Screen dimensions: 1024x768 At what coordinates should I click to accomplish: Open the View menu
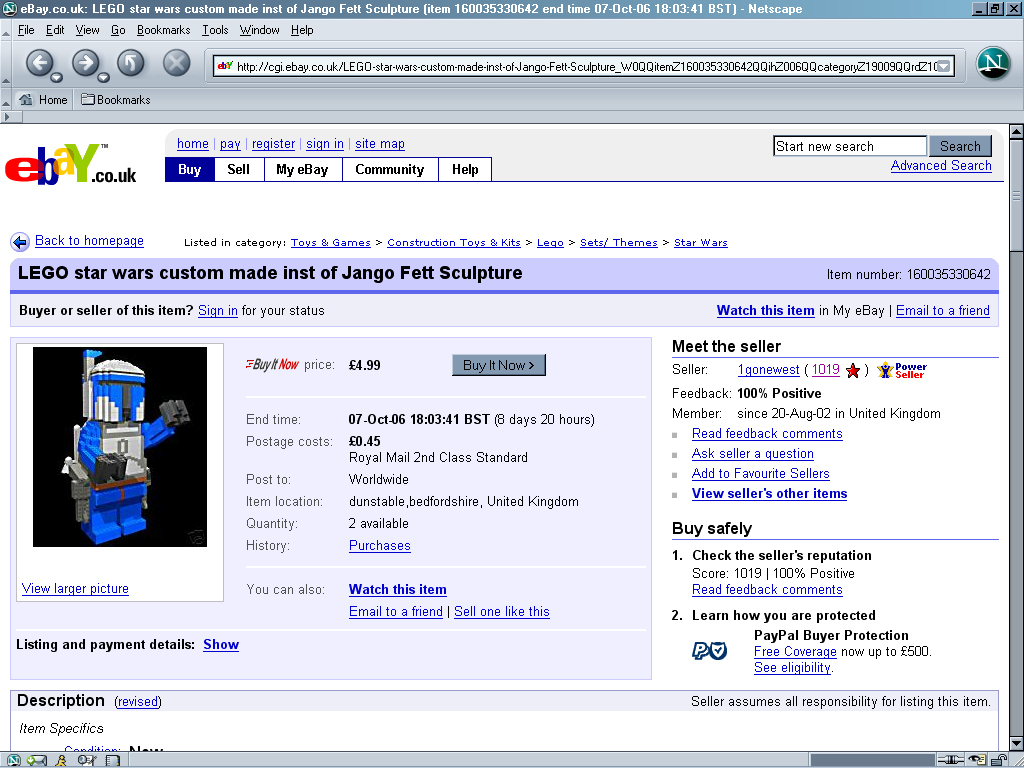[88, 30]
